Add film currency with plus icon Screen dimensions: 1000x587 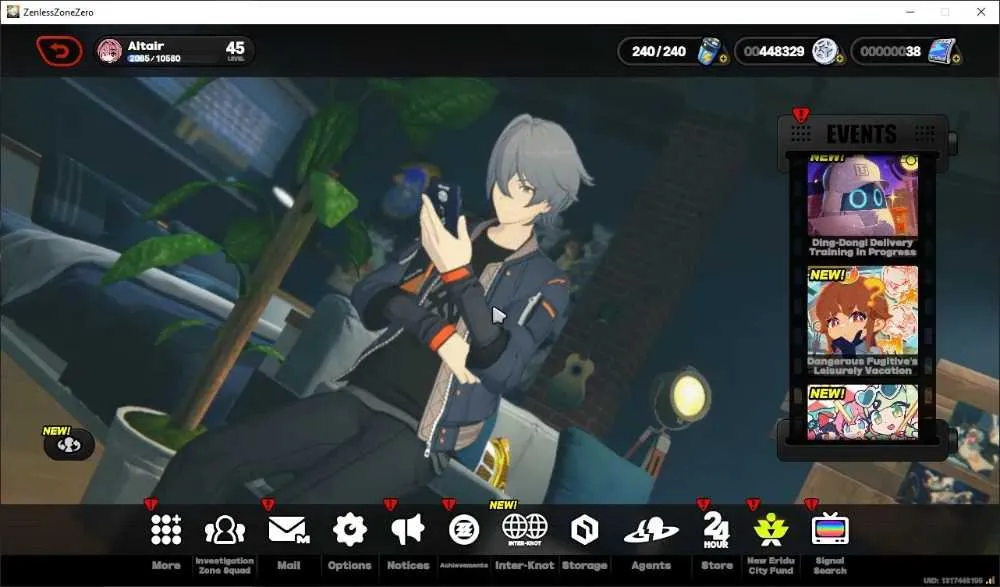956,59
